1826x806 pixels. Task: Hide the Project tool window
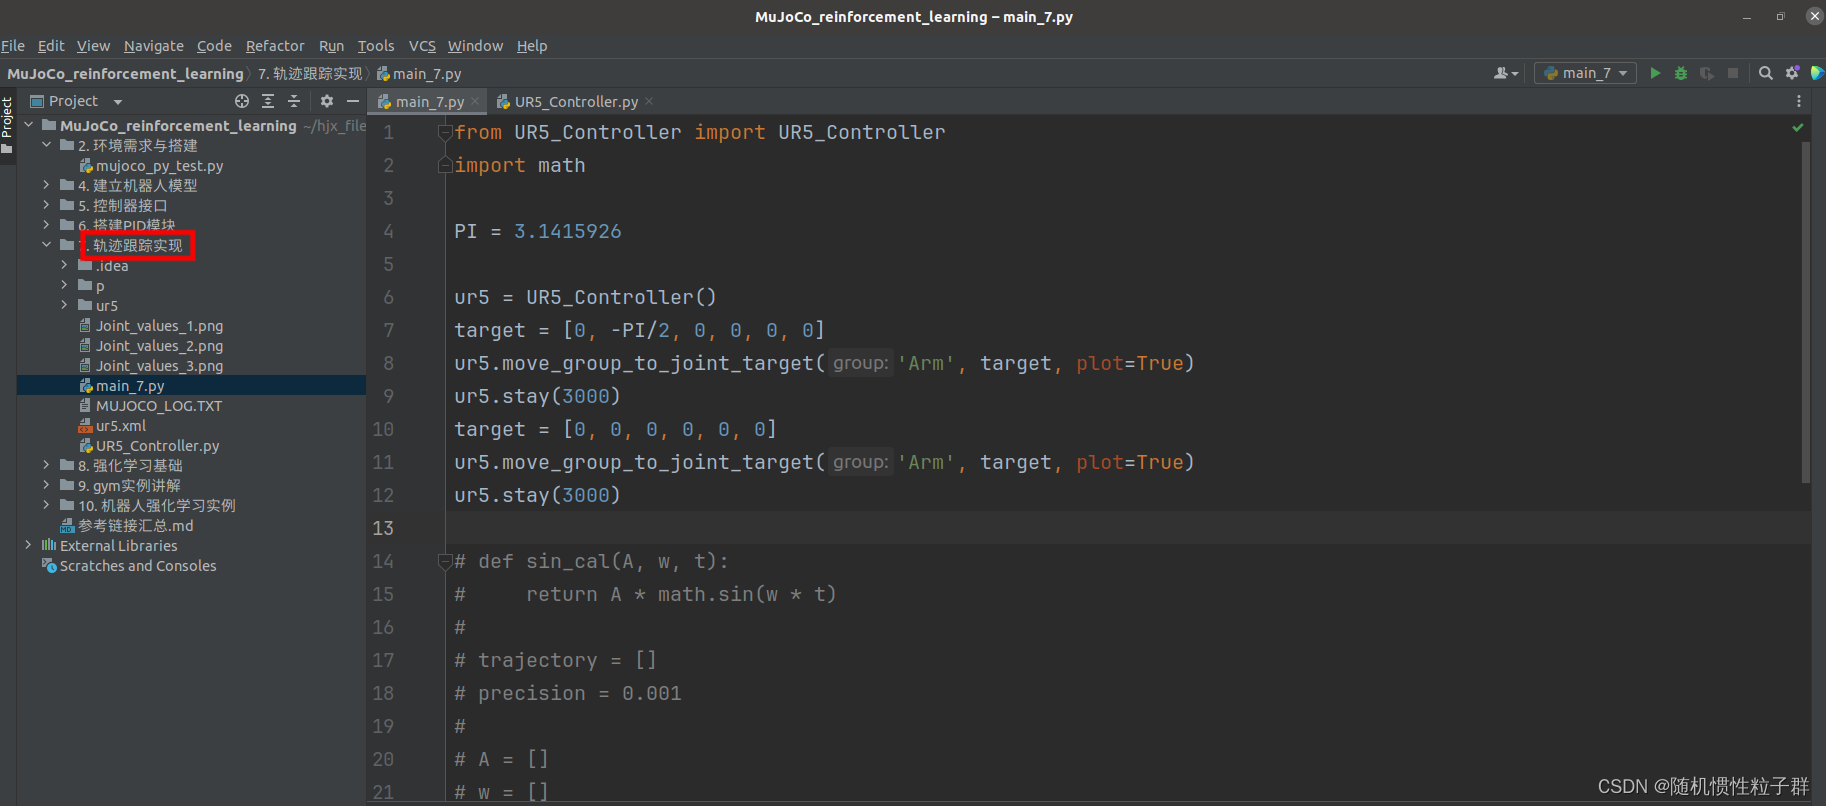(353, 101)
